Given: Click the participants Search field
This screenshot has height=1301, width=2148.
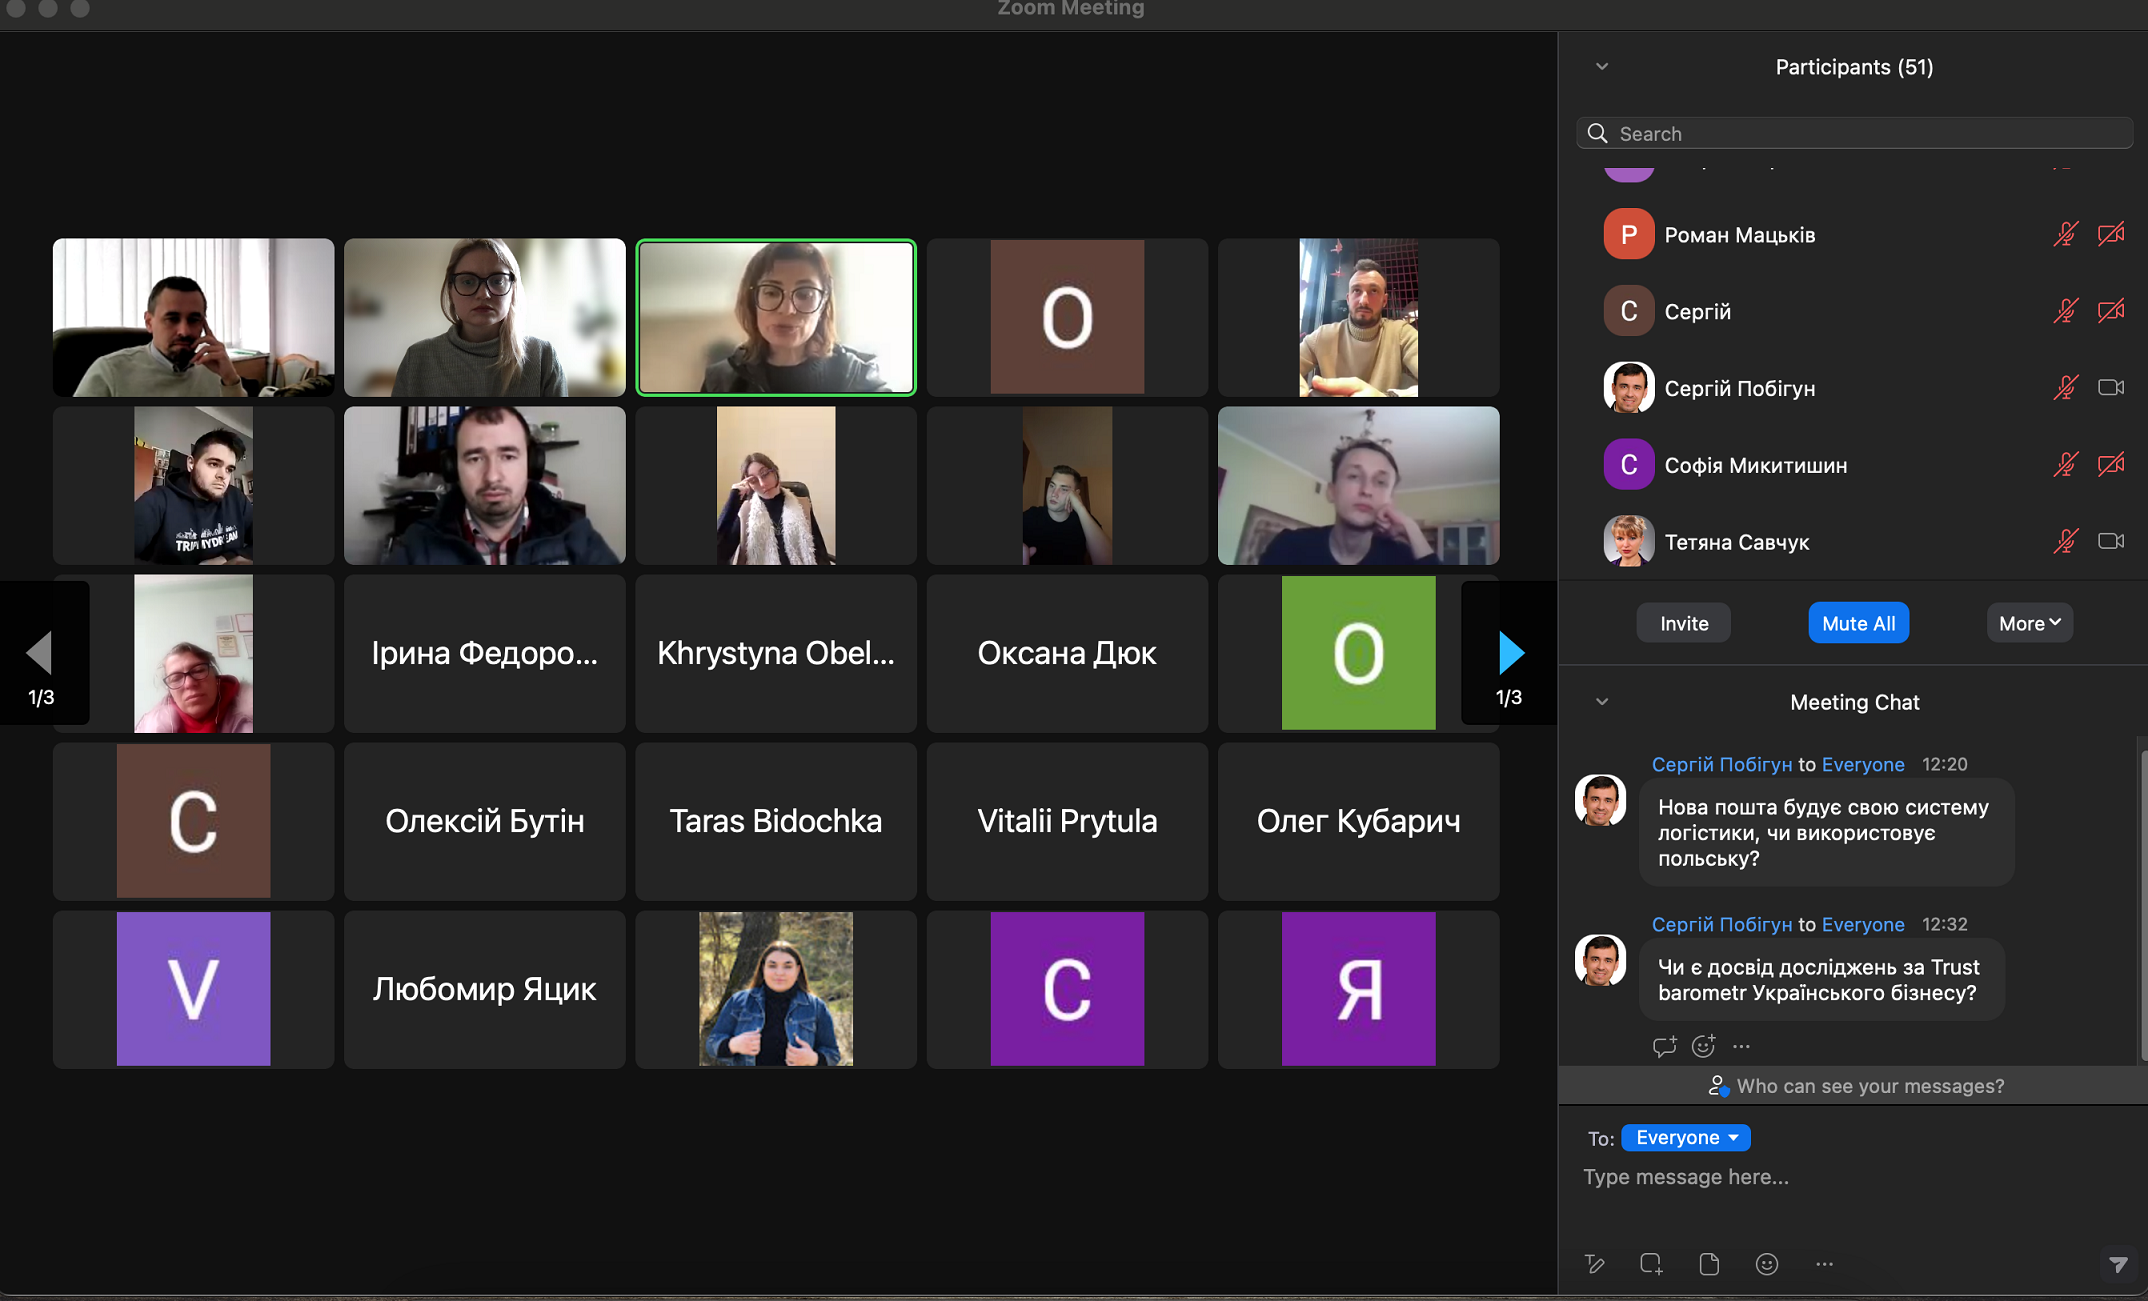Looking at the screenshot, I should [1855, 134].
